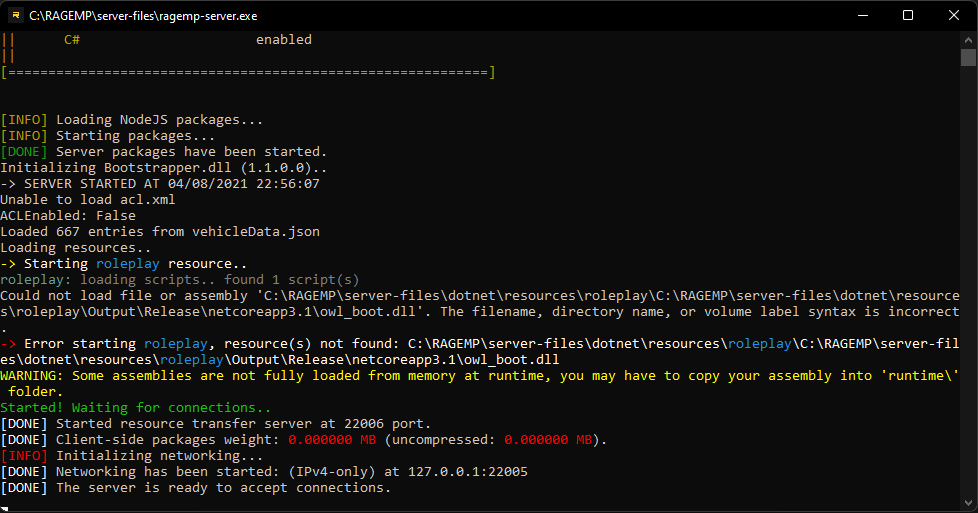Click 'roleplay: loading scripts.. found 1 script(s)' line

tap(180, 280)
